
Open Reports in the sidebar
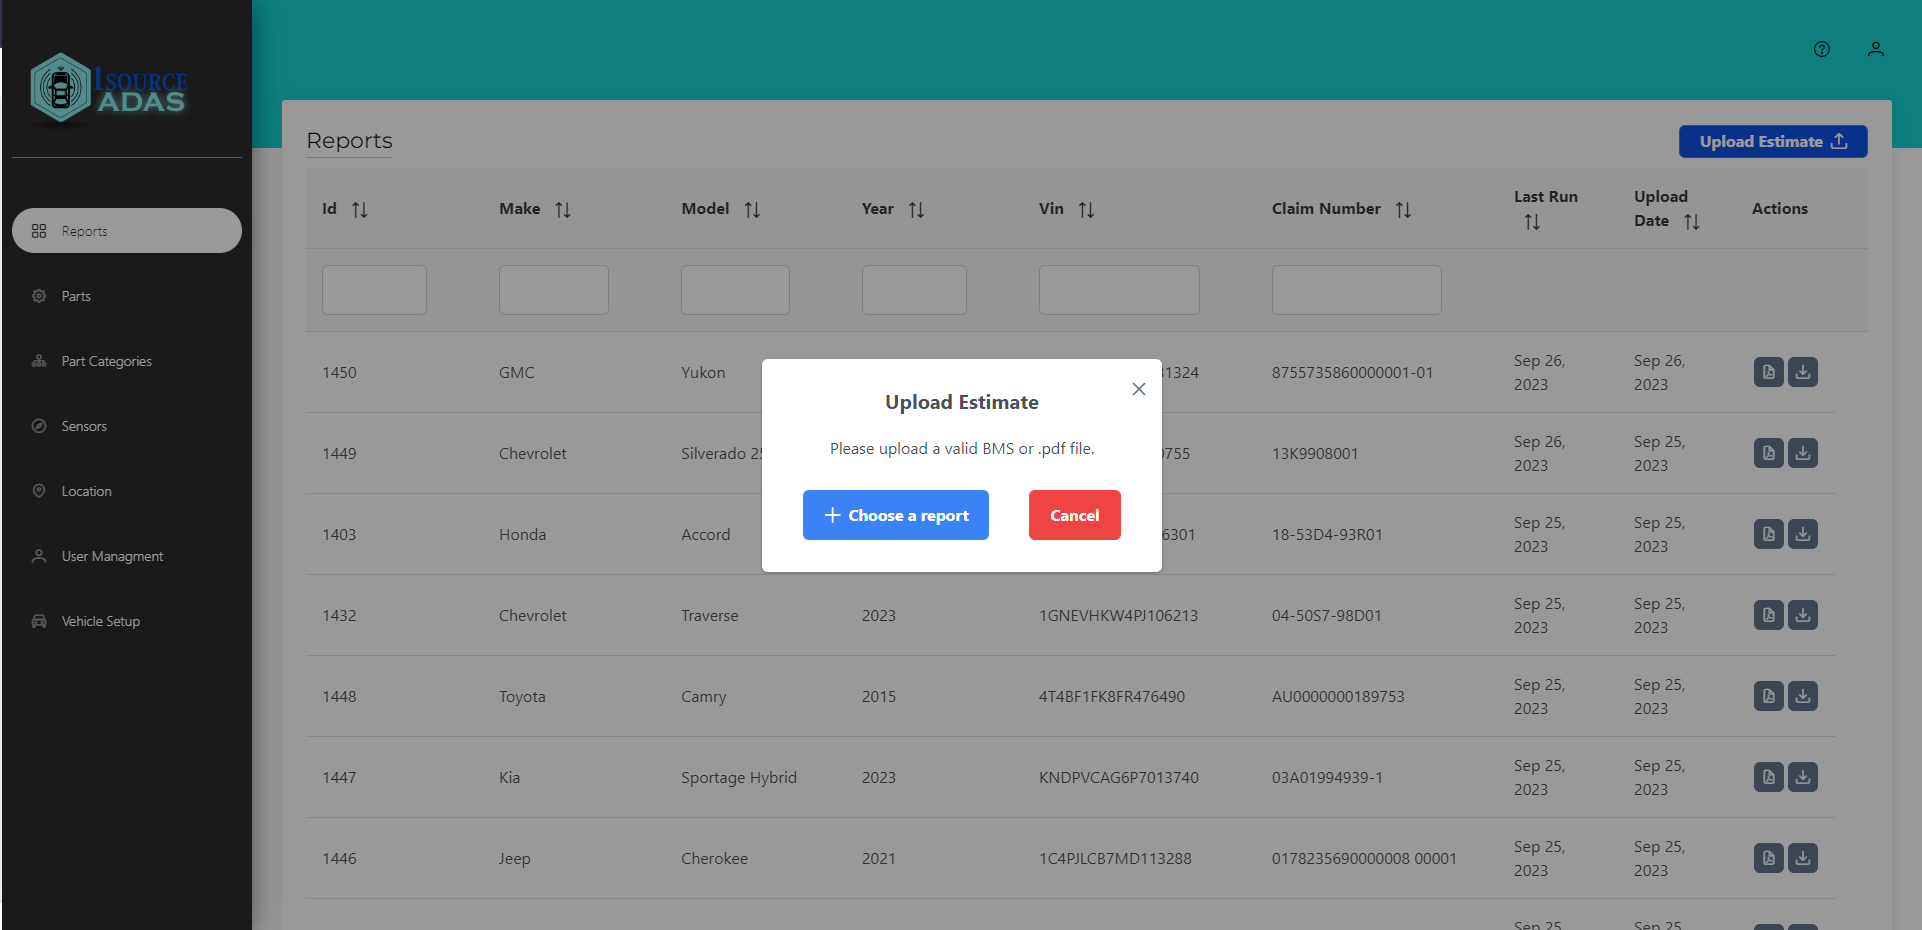tap(127, 231)
